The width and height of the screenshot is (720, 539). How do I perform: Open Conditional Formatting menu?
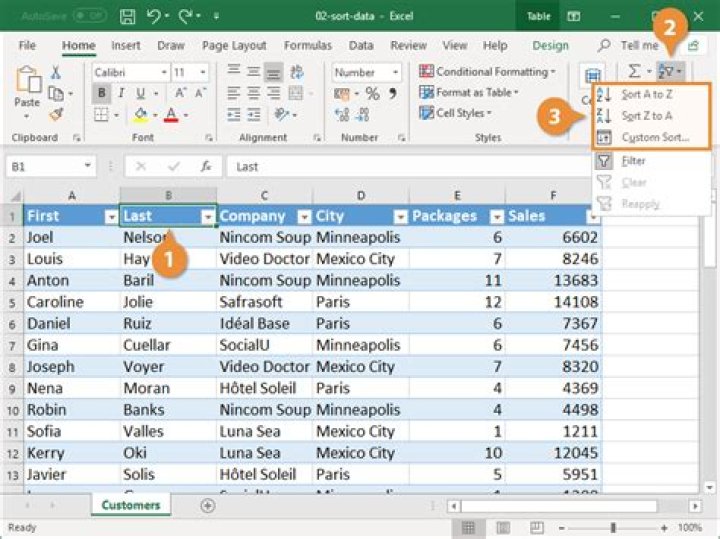click(x=487, y=72)
